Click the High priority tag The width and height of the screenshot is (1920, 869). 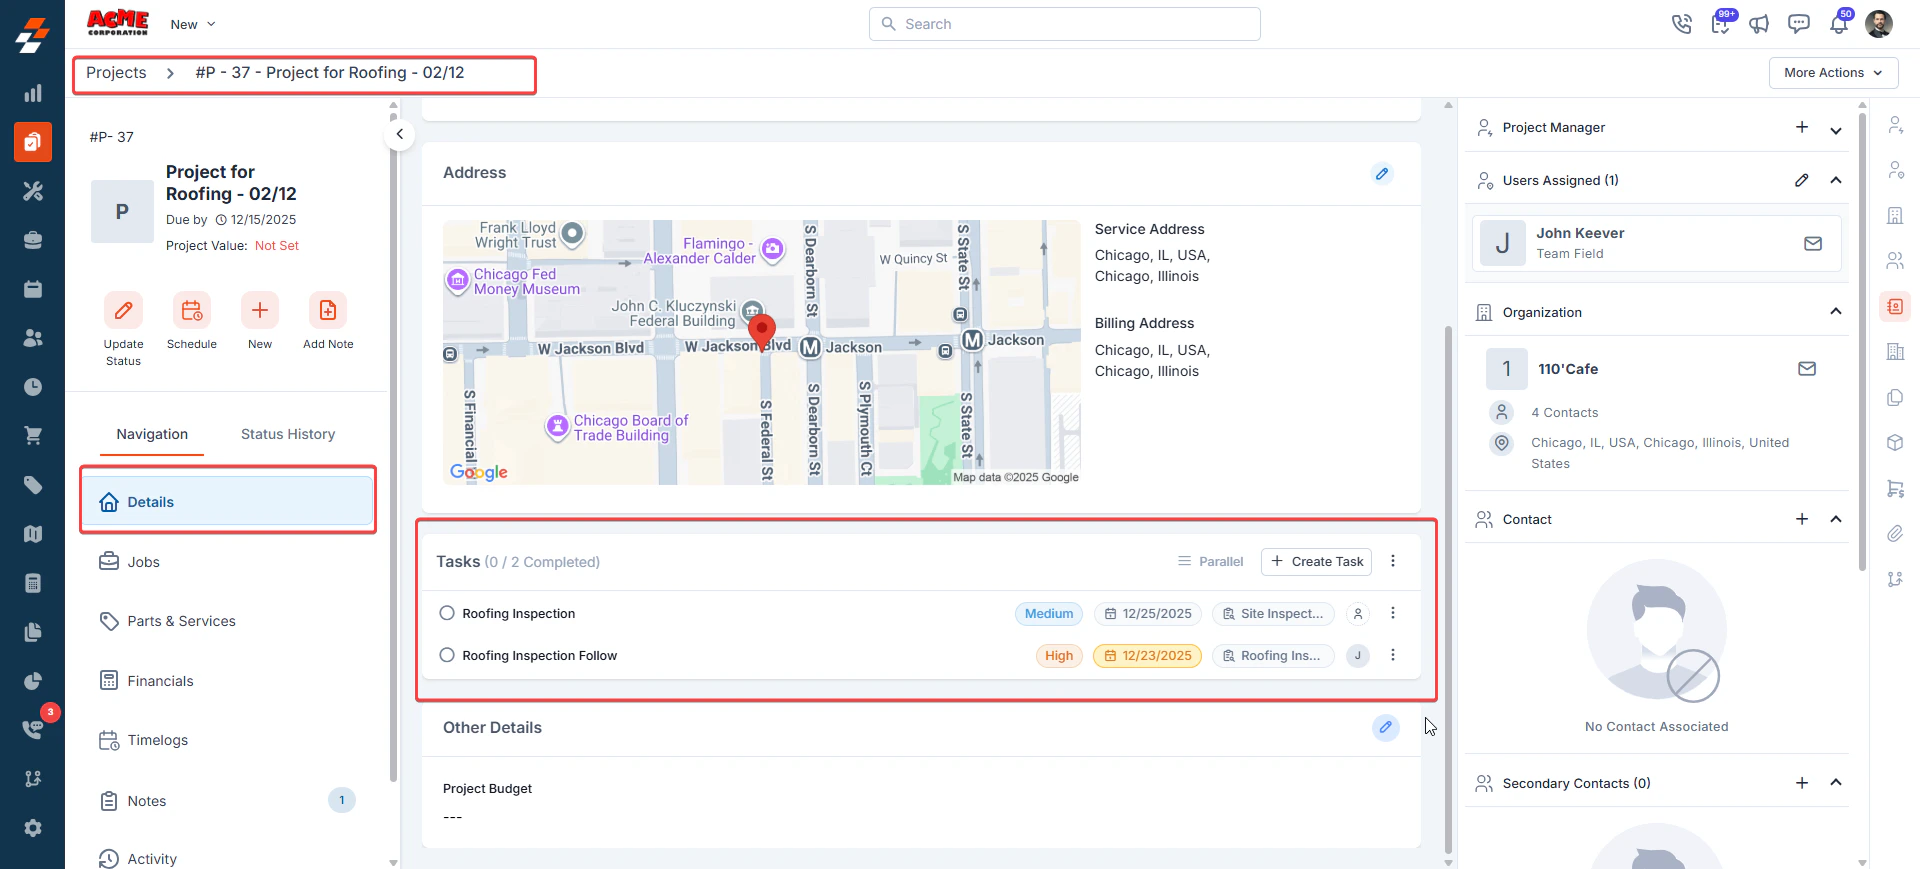1059,656
